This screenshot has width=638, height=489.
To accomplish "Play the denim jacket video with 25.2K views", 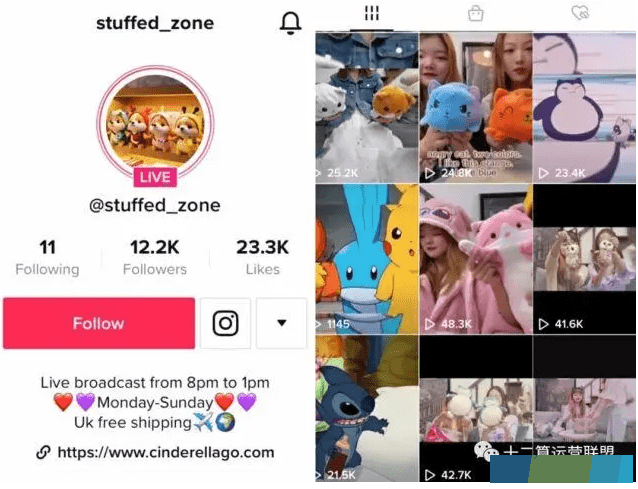I will coord(367,108).
